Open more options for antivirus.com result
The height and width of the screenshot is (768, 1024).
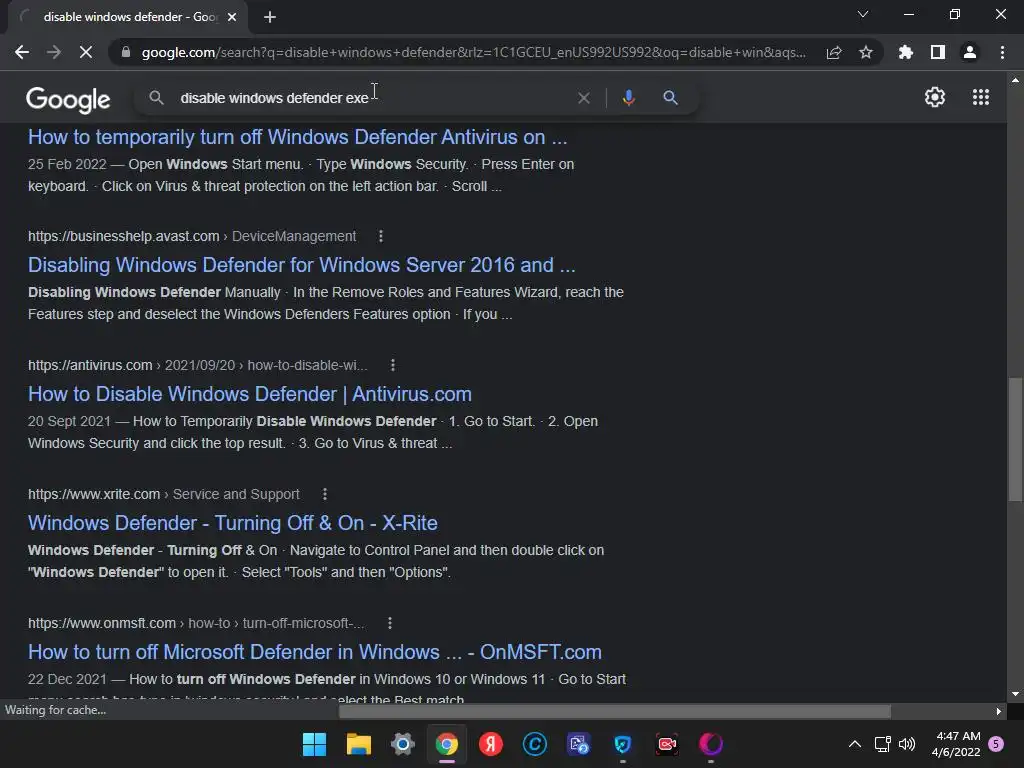[x=392, y=365]
